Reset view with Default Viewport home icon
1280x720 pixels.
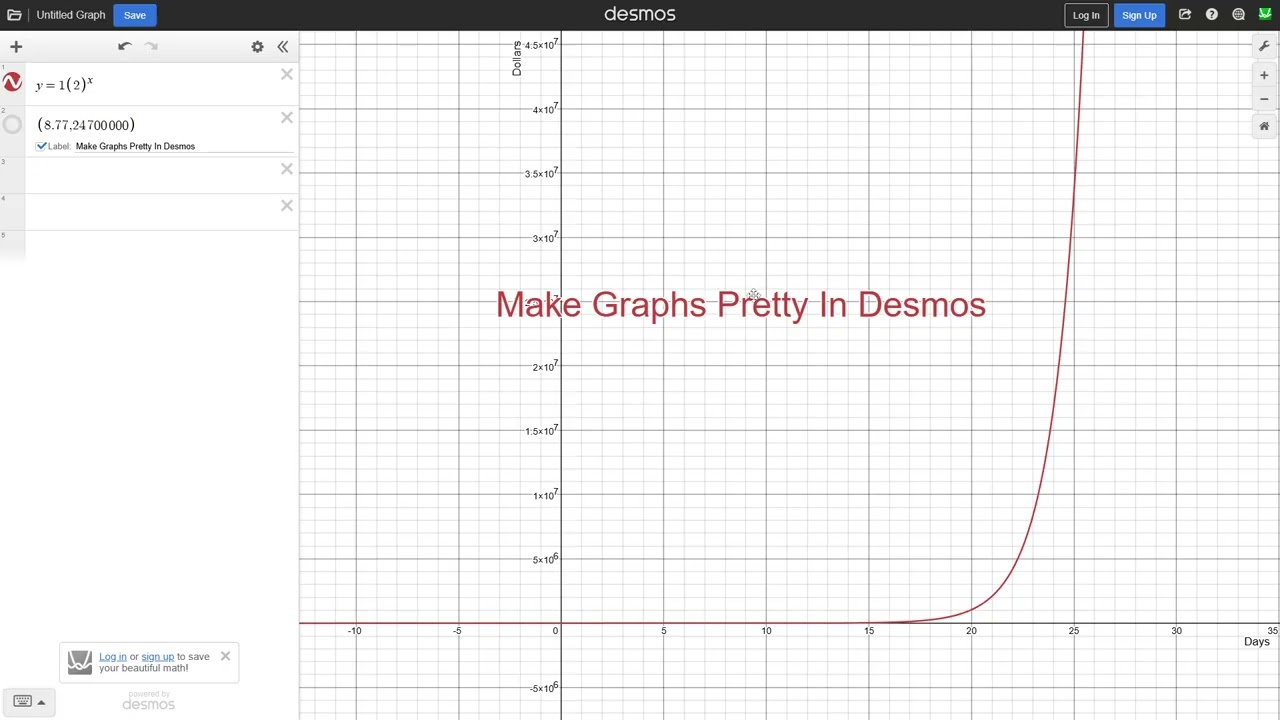point(1264,126)
